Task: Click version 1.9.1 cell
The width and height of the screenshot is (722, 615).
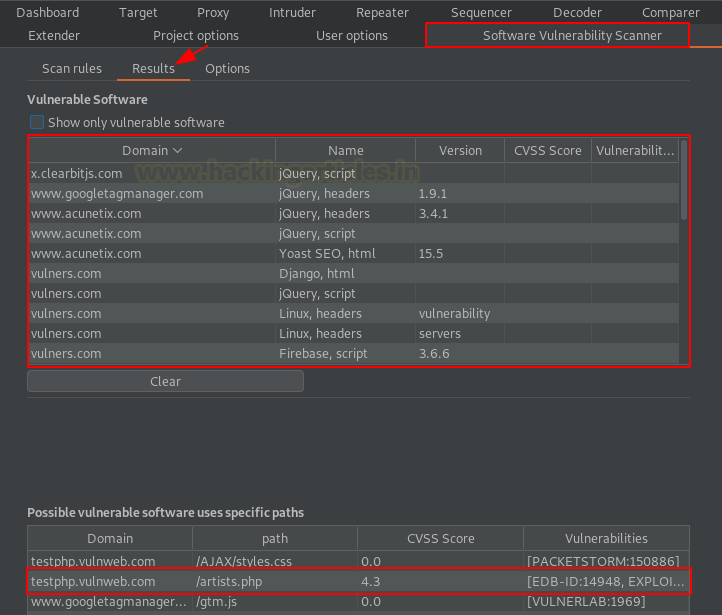Action: click(460, 193)
